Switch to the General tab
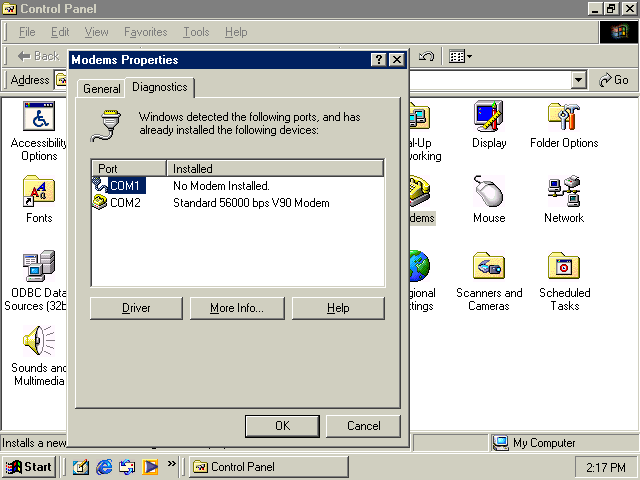 102,88
